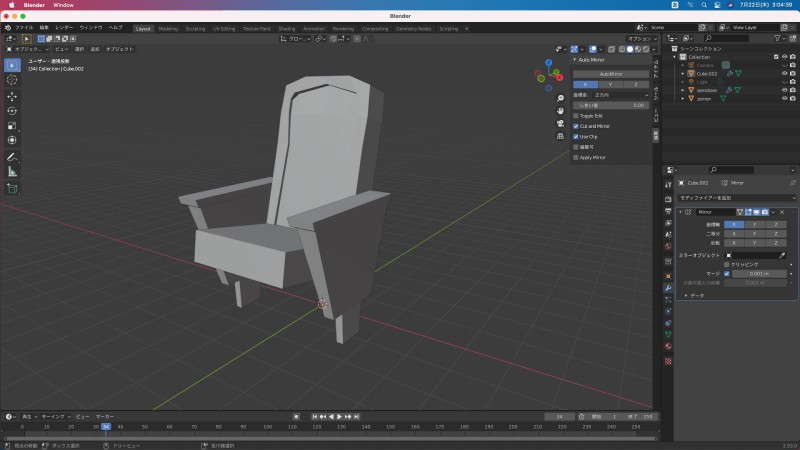Enable the Toggle Edit checkbox
The width and height of the screenshot is (800, 450).
[576, 116]
